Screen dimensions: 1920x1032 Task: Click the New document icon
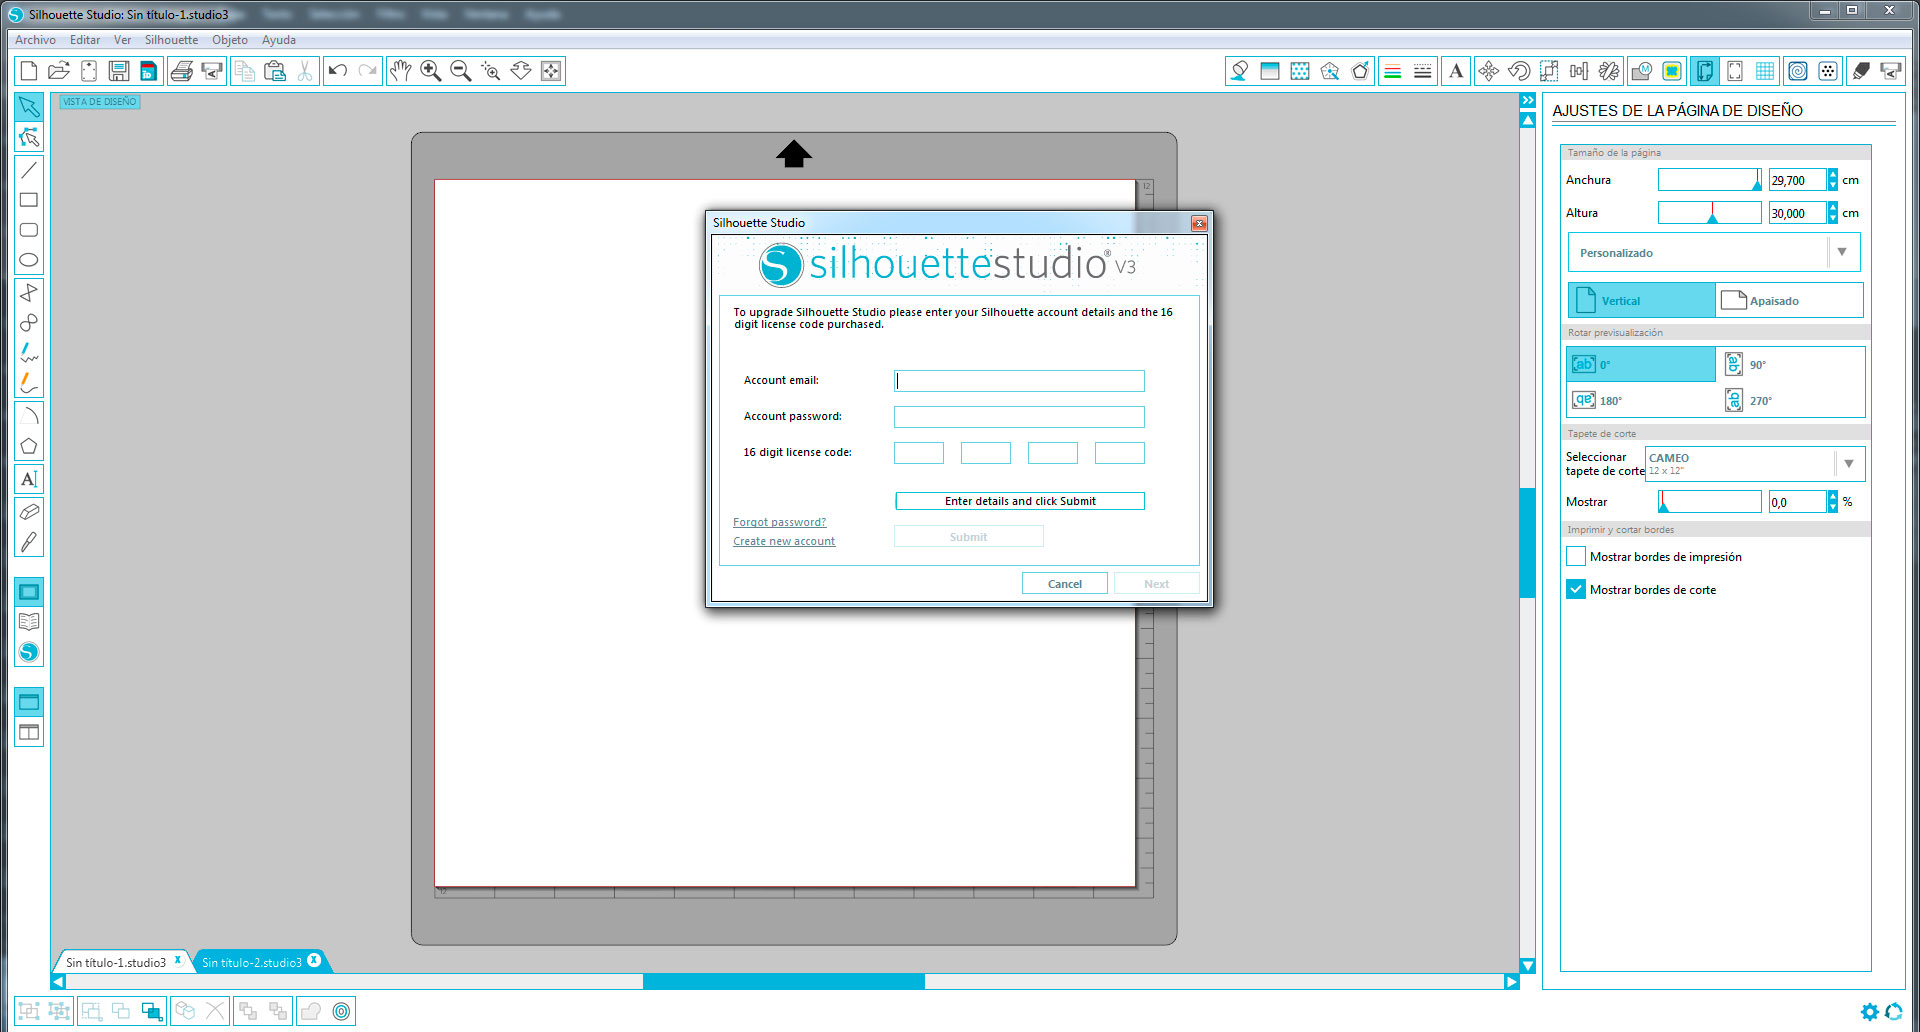[29, 71]
